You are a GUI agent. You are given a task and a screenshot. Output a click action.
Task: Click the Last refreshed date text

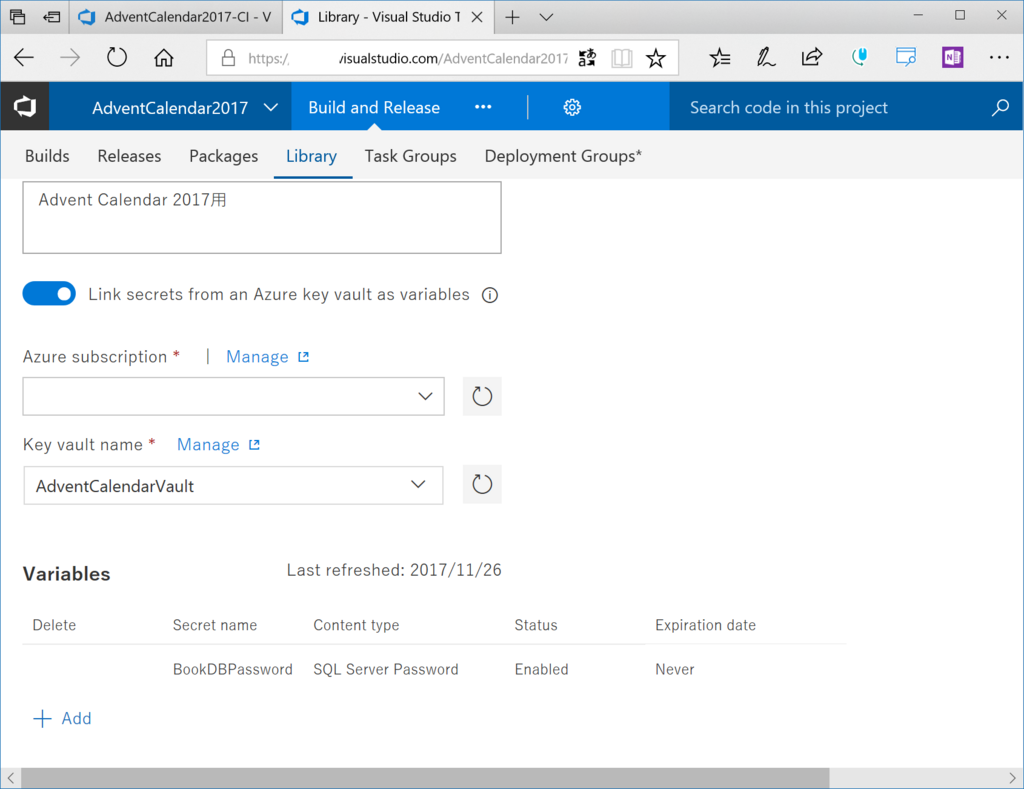coord(394,570)
